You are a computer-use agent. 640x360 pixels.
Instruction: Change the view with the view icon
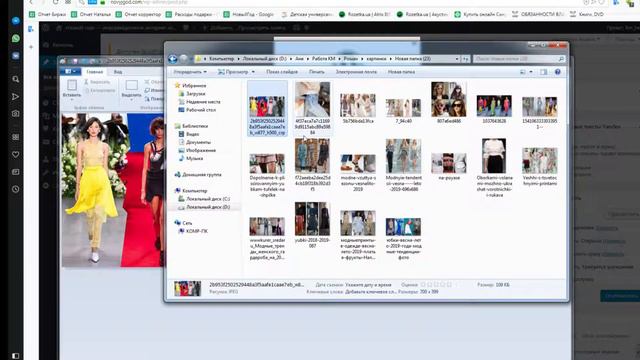pos(523,72)
